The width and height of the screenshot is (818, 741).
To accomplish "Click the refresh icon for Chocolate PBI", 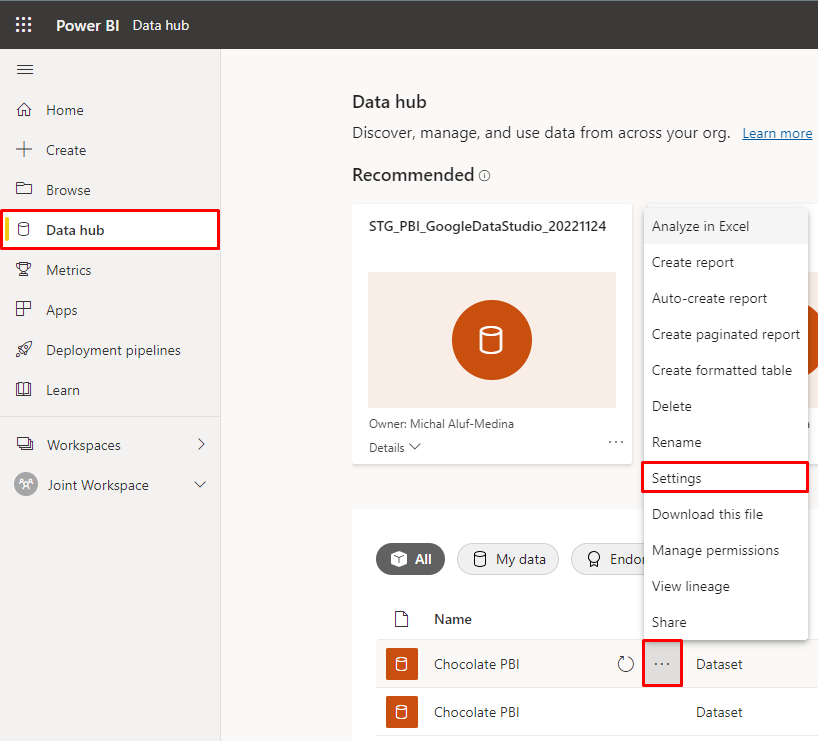I will (625, 664).
